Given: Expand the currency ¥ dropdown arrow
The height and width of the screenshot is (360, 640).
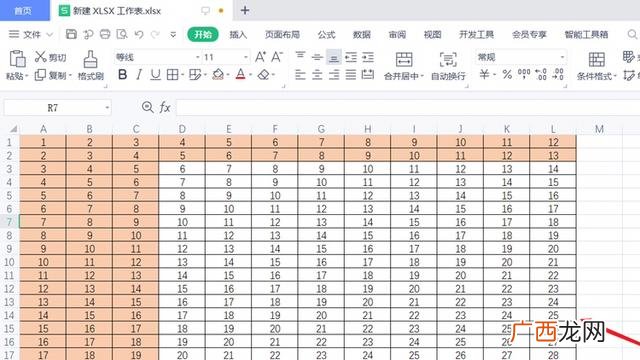Looking at the screenshot, I should pos(494,75).
